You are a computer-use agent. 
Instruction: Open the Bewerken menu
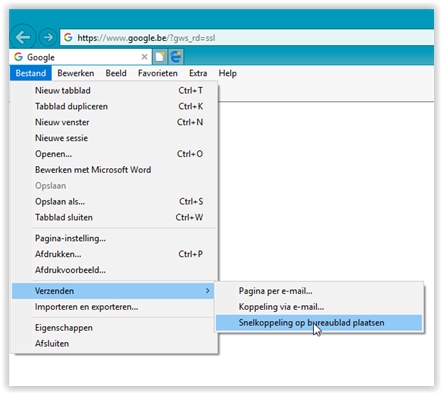point(76,73)
